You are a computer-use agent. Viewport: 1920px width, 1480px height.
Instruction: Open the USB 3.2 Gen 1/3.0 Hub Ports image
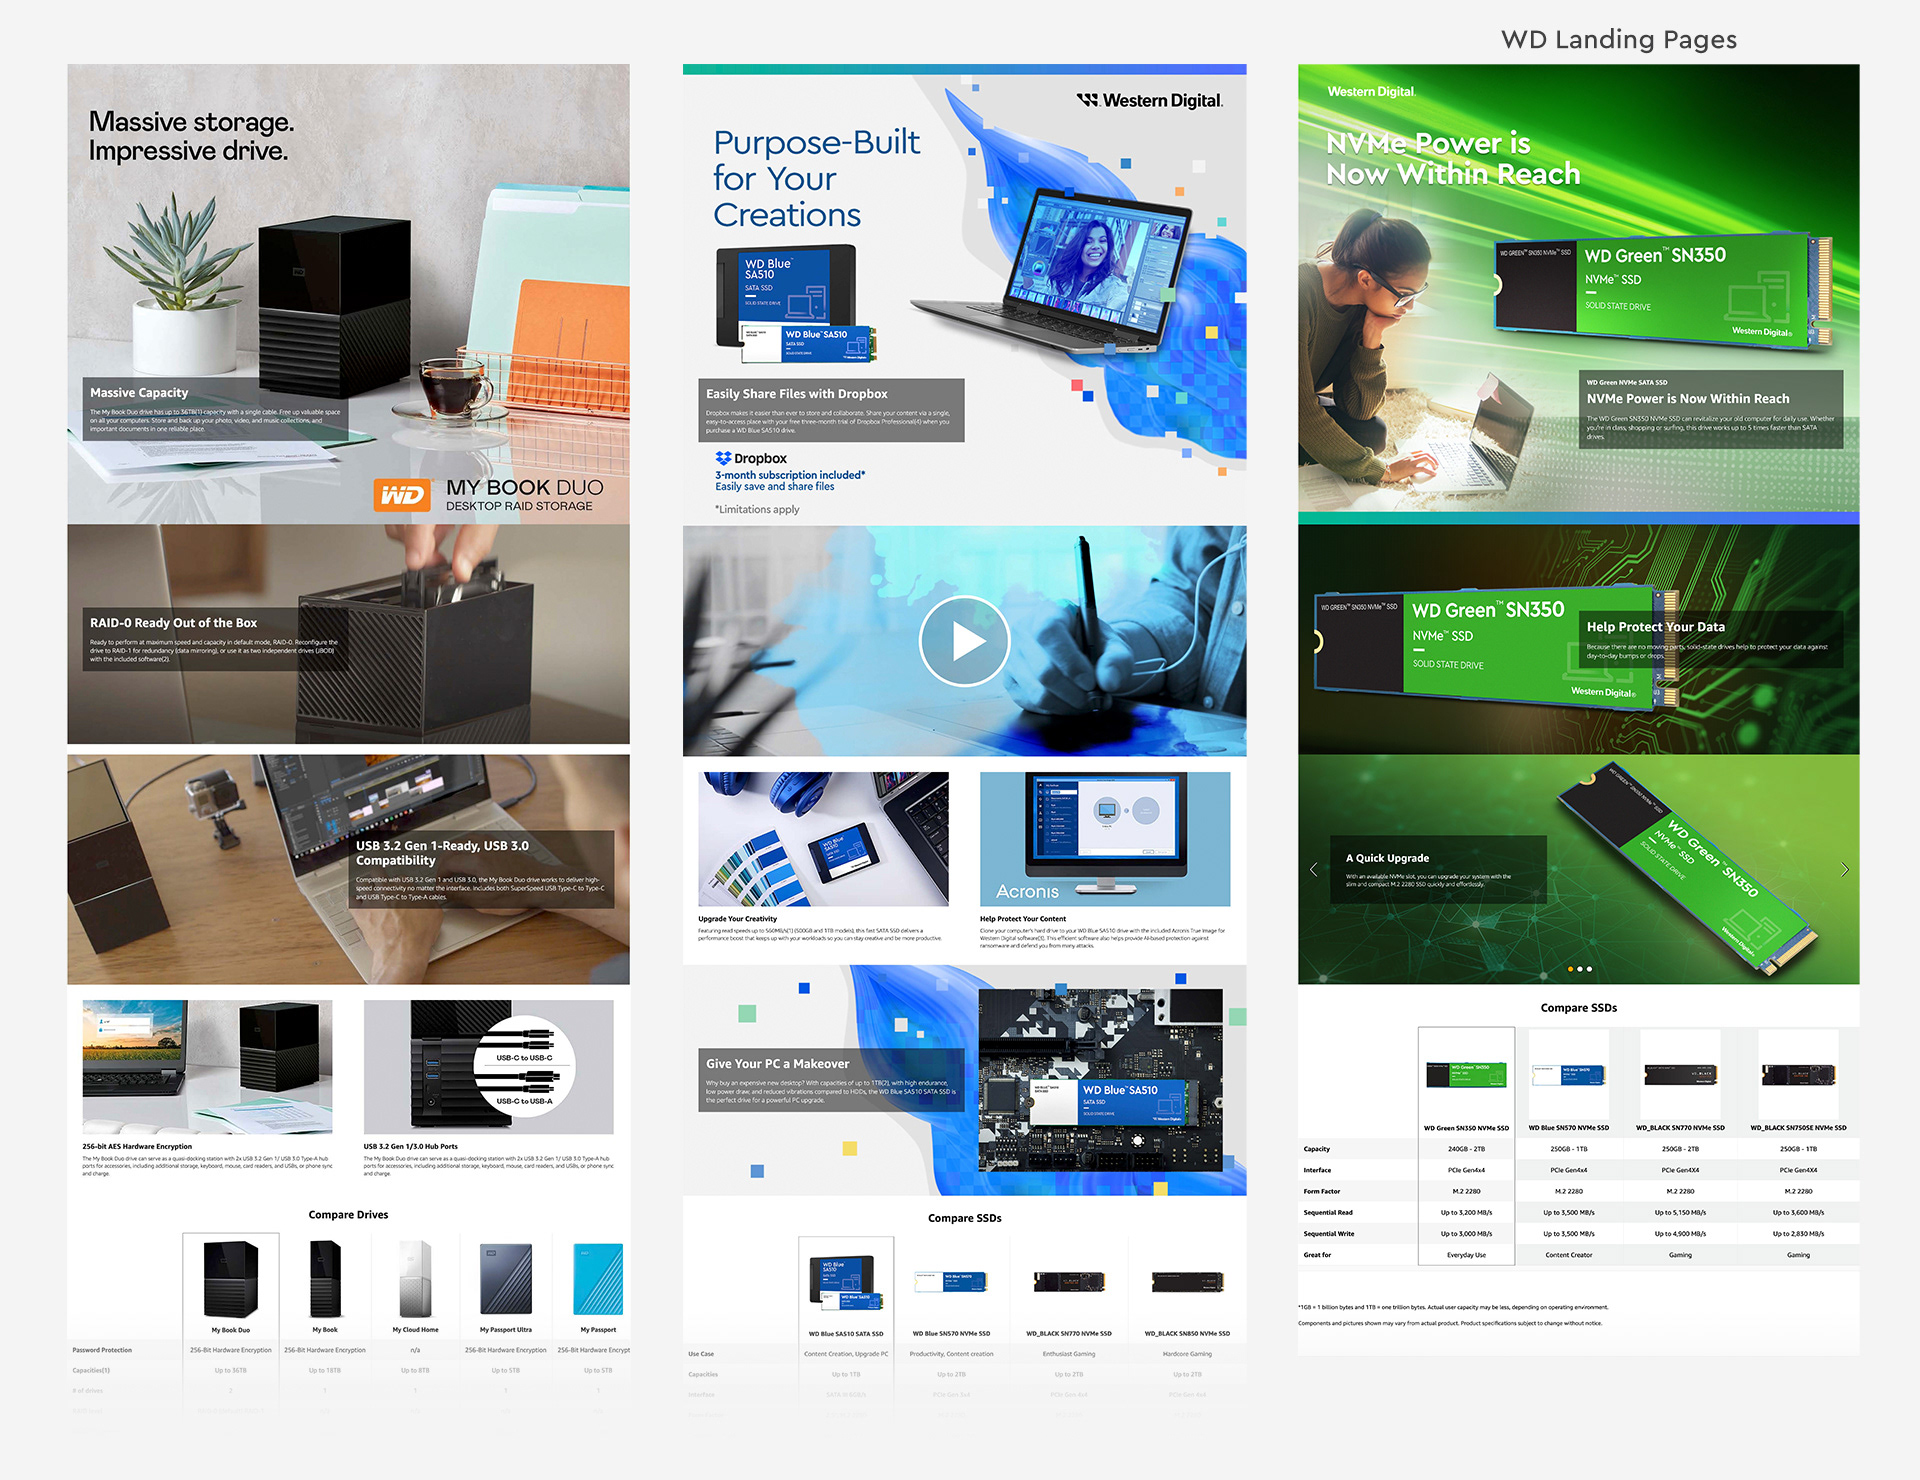[x=488, y=1067]
